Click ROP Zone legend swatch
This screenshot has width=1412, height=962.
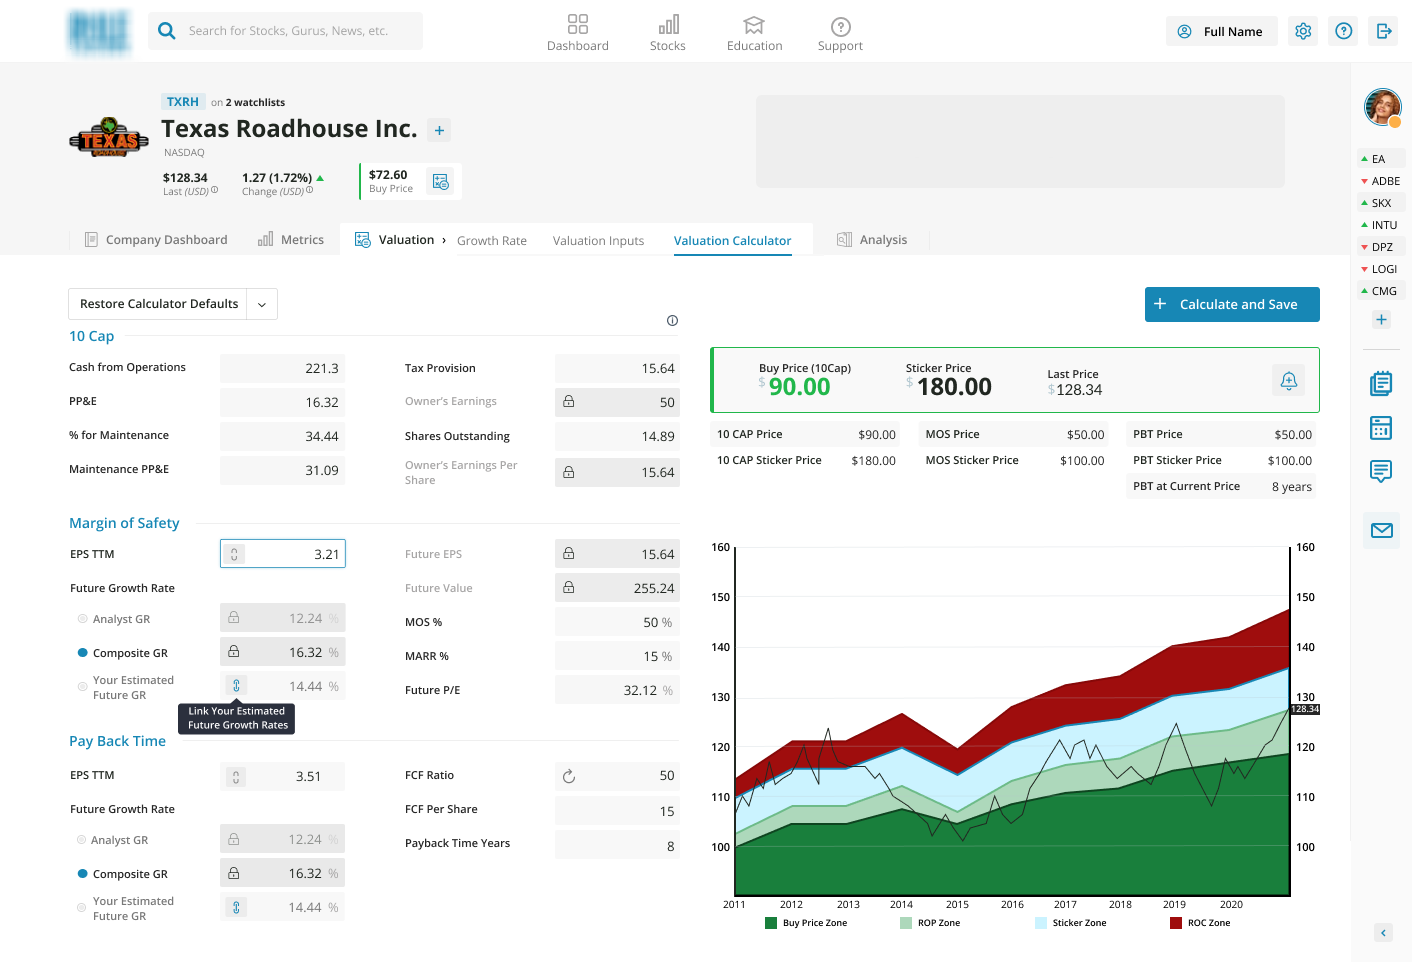[x=906, y=923]
